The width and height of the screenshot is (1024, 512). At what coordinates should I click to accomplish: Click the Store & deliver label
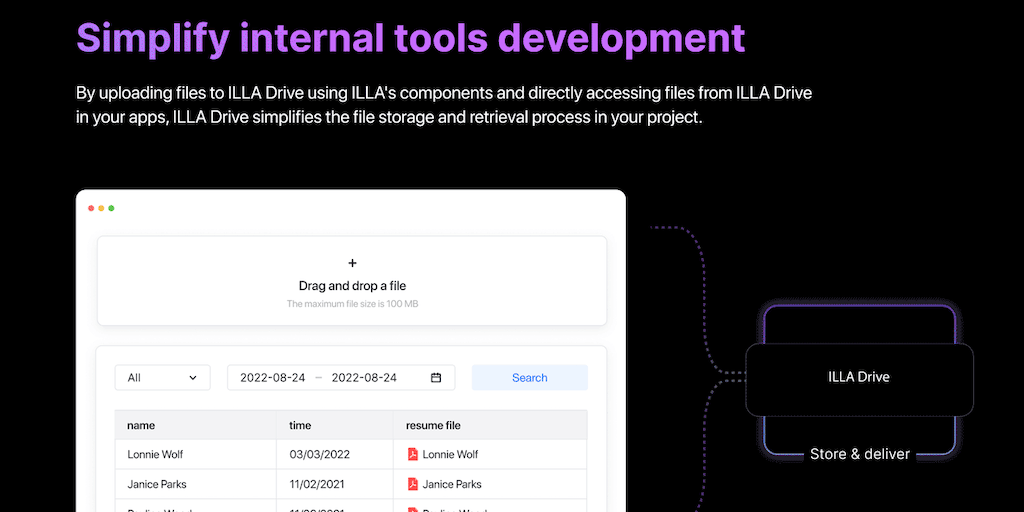click(x=859, y=454)
